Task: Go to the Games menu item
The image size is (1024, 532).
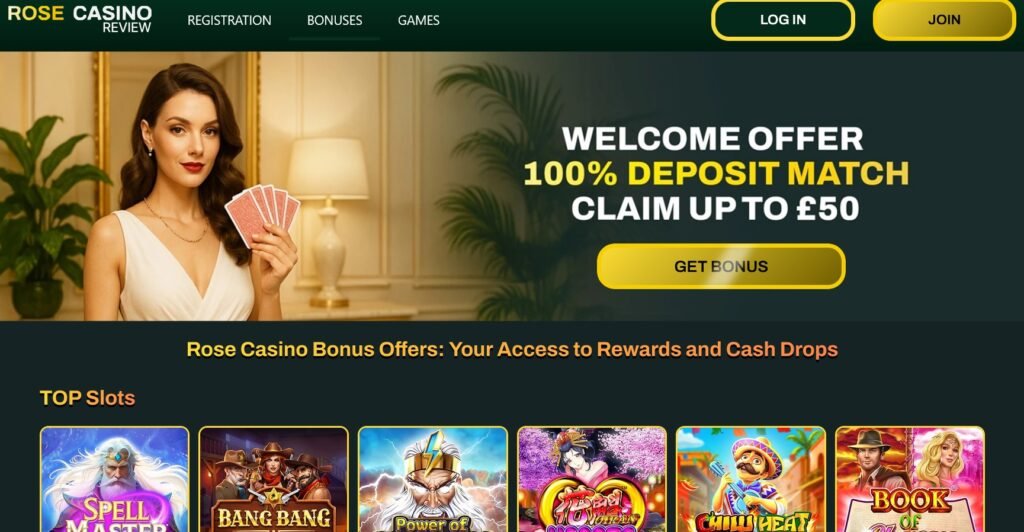Action: pos(419,20)
